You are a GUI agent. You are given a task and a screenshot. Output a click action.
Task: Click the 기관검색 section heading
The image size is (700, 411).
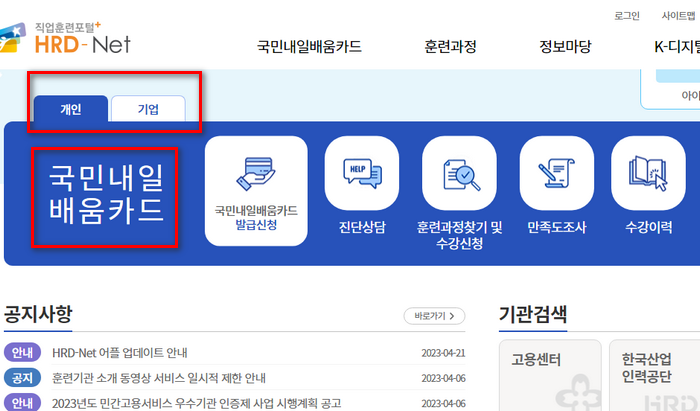tap(533, 314)
